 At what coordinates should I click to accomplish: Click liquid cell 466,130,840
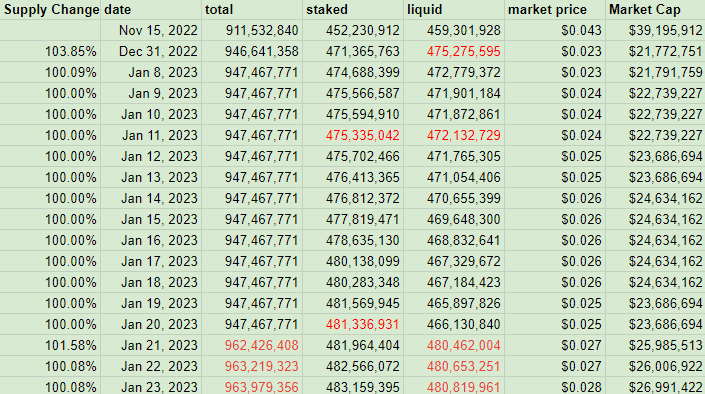pyautogui.click(x=454, y=324)
